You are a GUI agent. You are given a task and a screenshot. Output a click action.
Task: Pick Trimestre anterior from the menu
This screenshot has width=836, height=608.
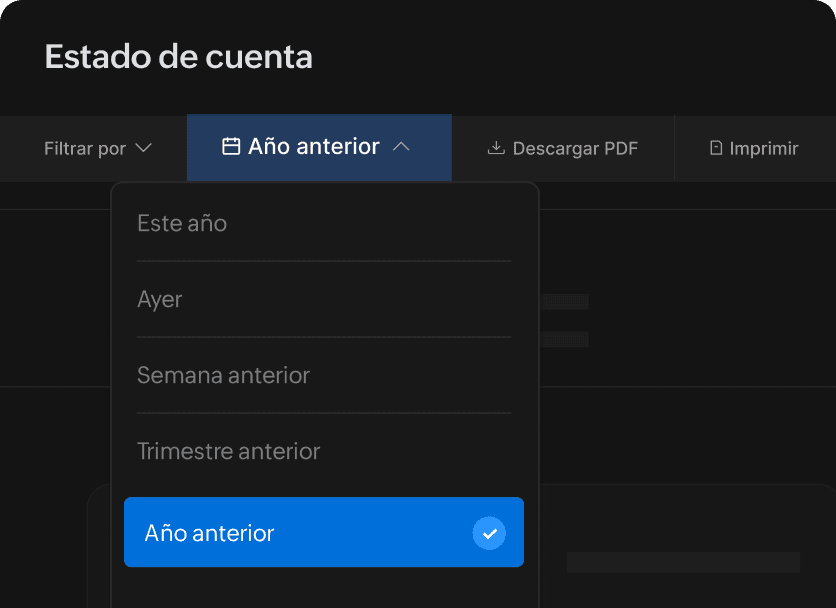pos(324,451)
